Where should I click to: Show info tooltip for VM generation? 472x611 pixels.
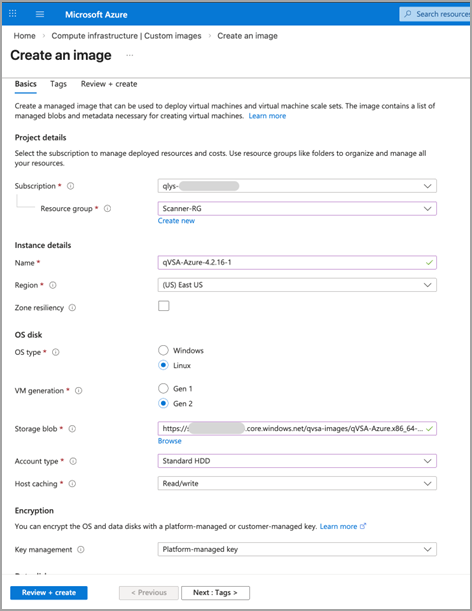(78, 390)
